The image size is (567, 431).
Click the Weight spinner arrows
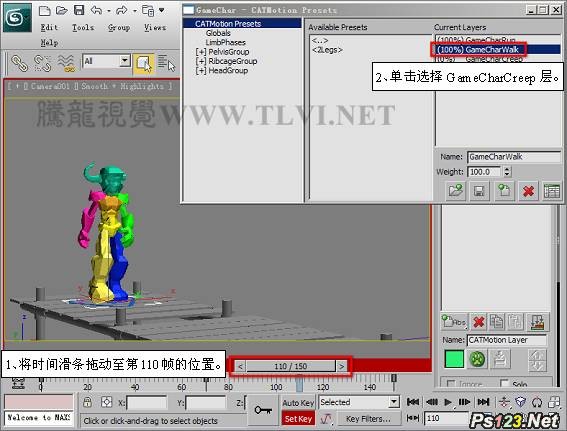pos(507,172)
